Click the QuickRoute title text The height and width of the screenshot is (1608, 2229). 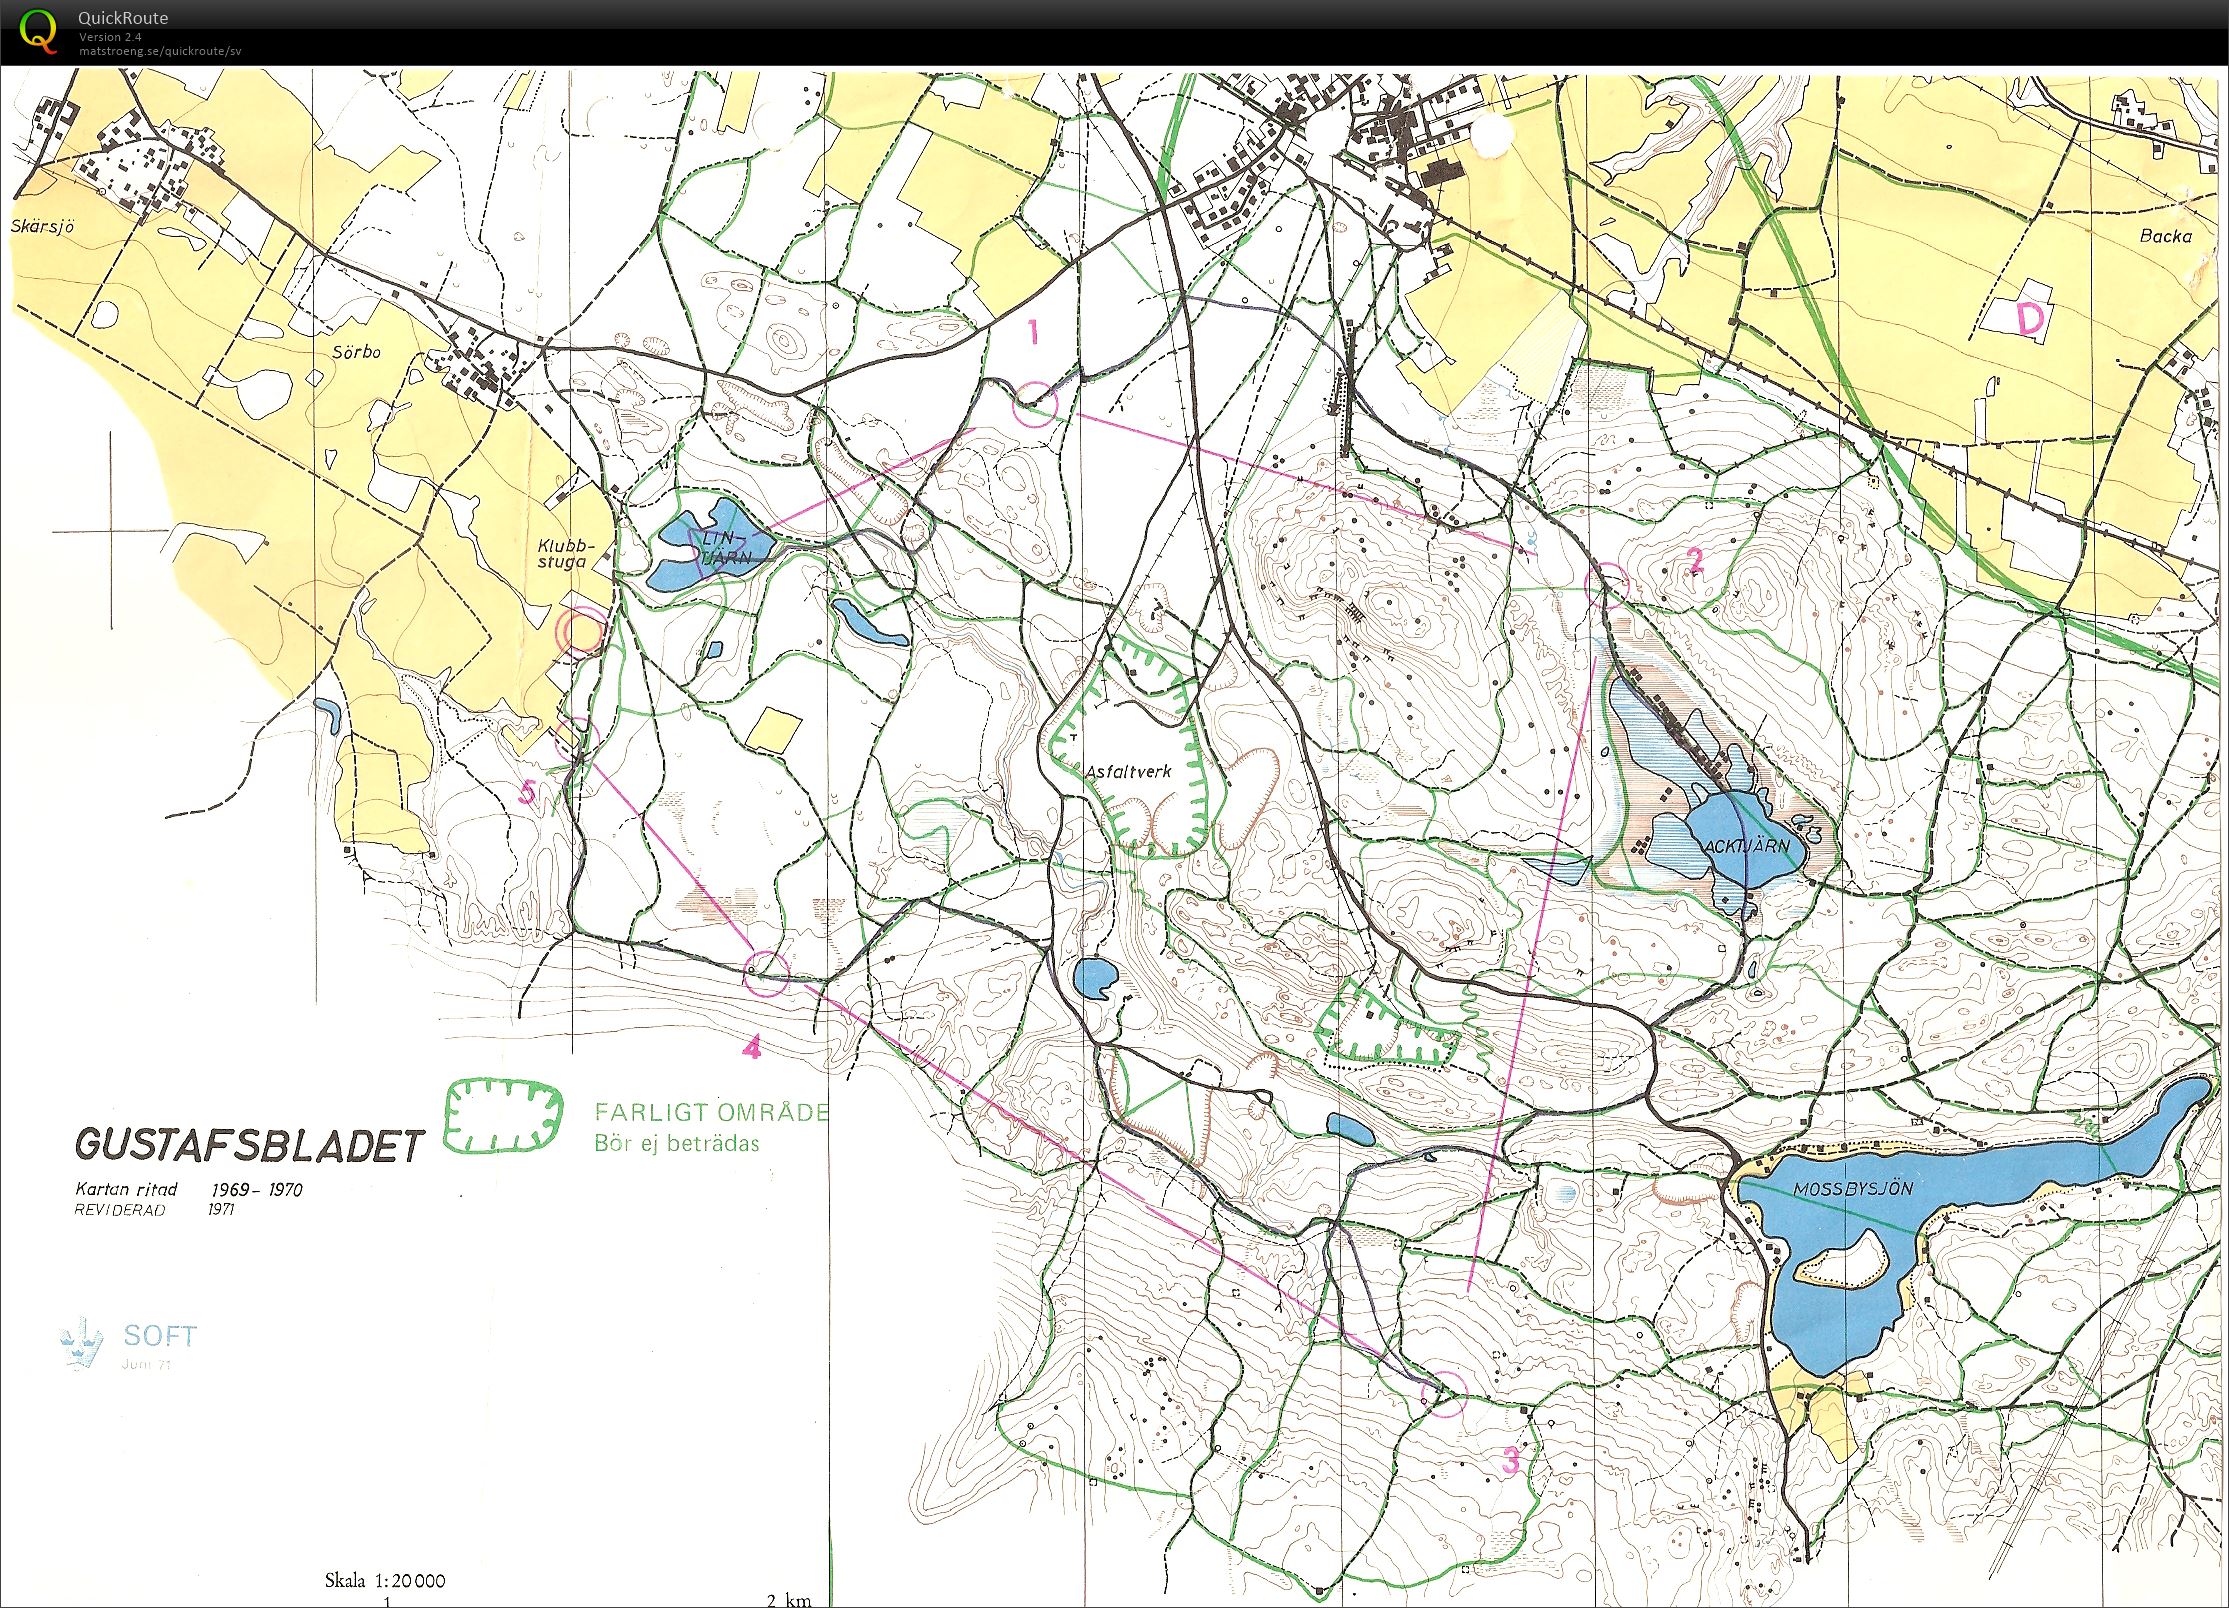coord(123,17)
